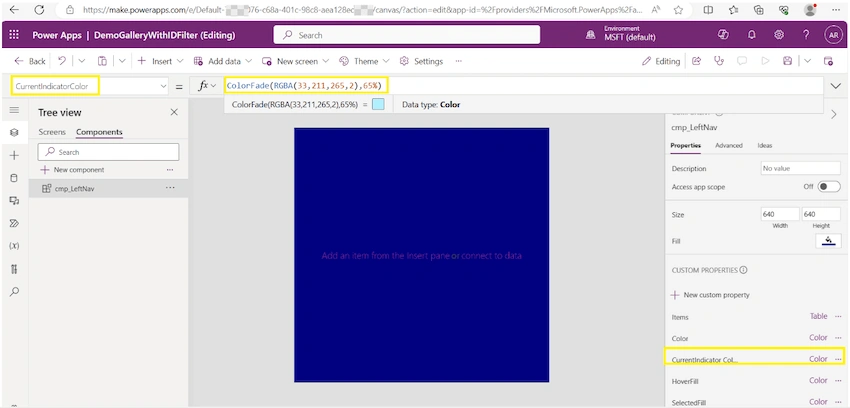Click the light blue formula result swatch
Screen dimensions: 850x408
378,104
